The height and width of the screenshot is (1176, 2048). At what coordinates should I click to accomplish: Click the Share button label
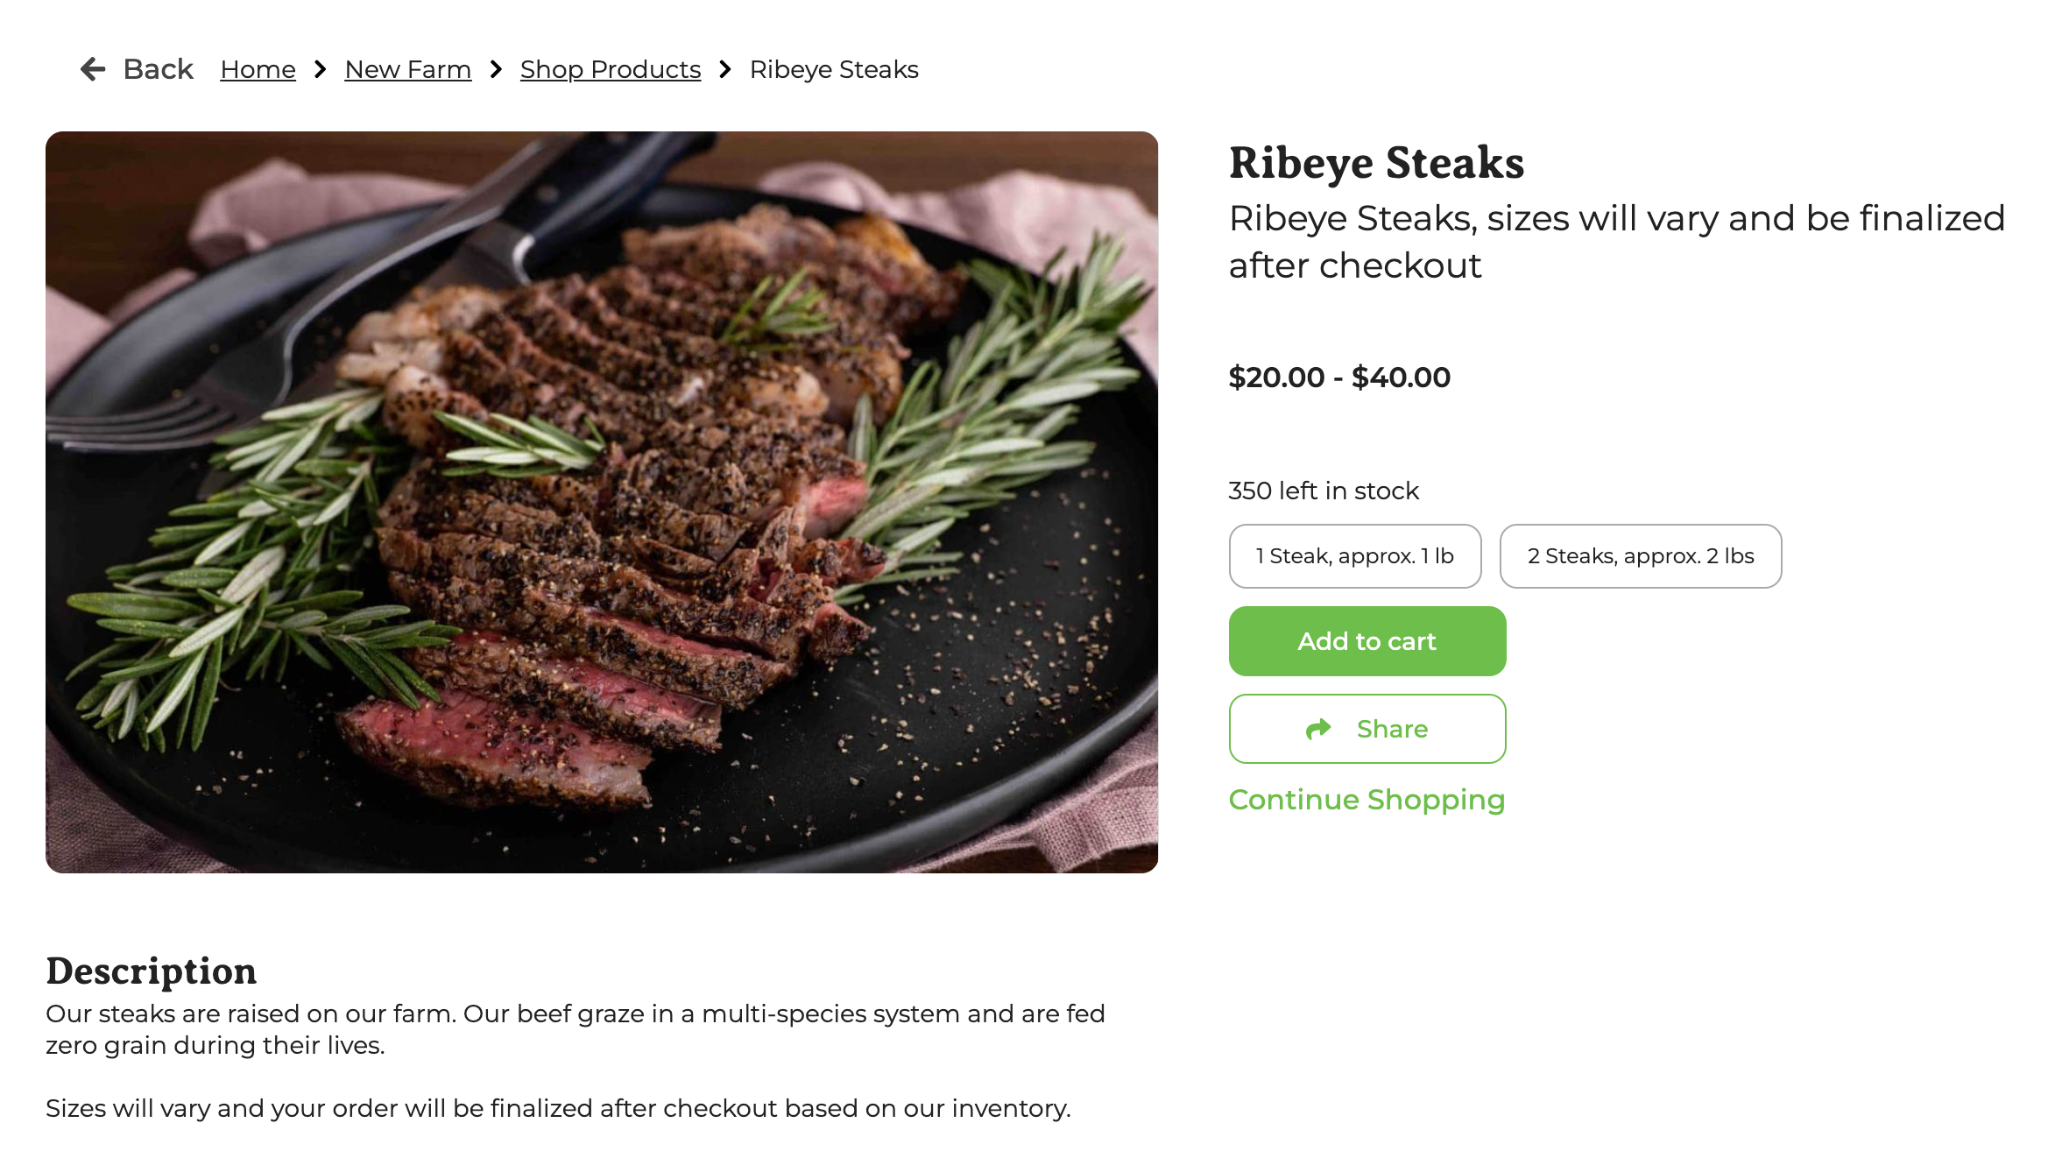click(x=1392, y=729)
